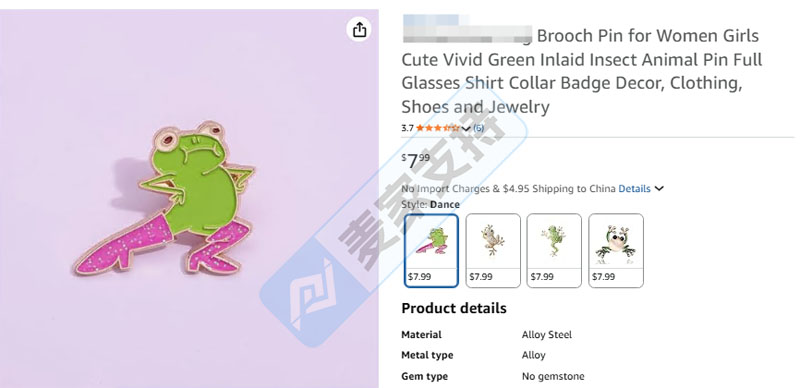This screenshot has height=388, width=800.
Task: Click the No gemstone gem type value
Action: click(553, 377)
